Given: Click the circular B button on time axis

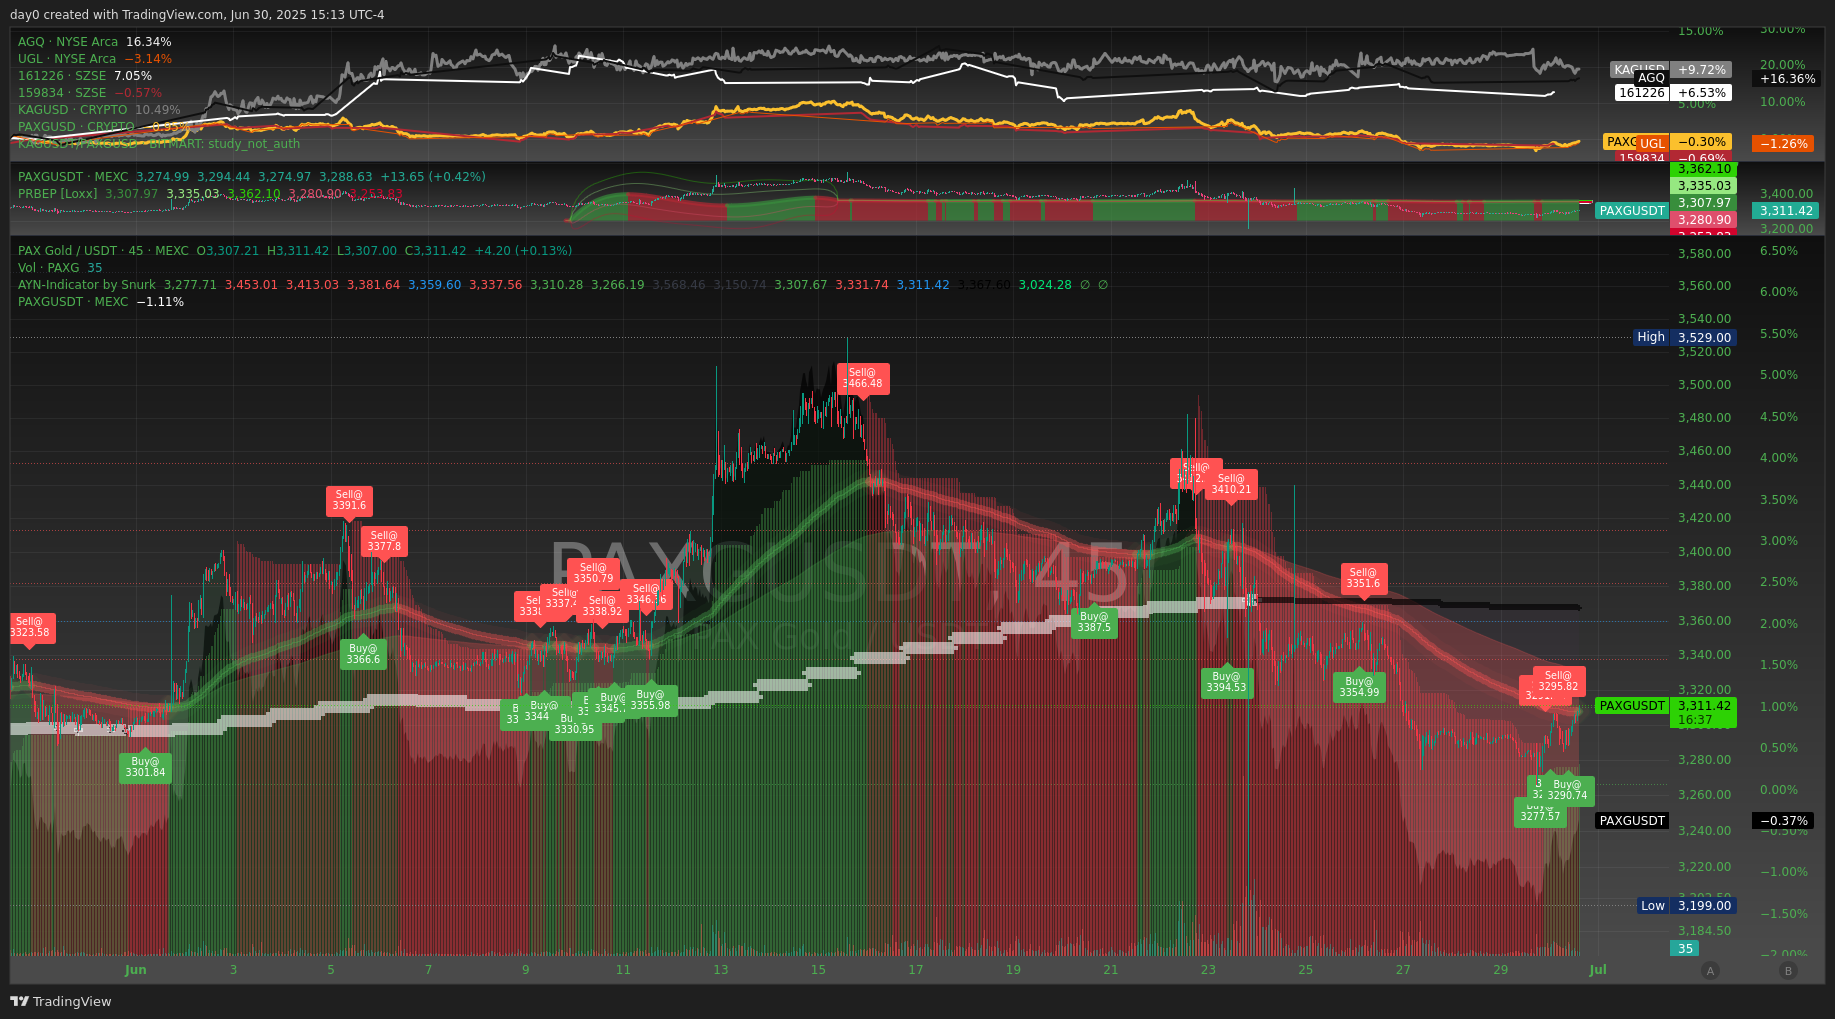Looking at the screenshot, I should pos(1788,970).
